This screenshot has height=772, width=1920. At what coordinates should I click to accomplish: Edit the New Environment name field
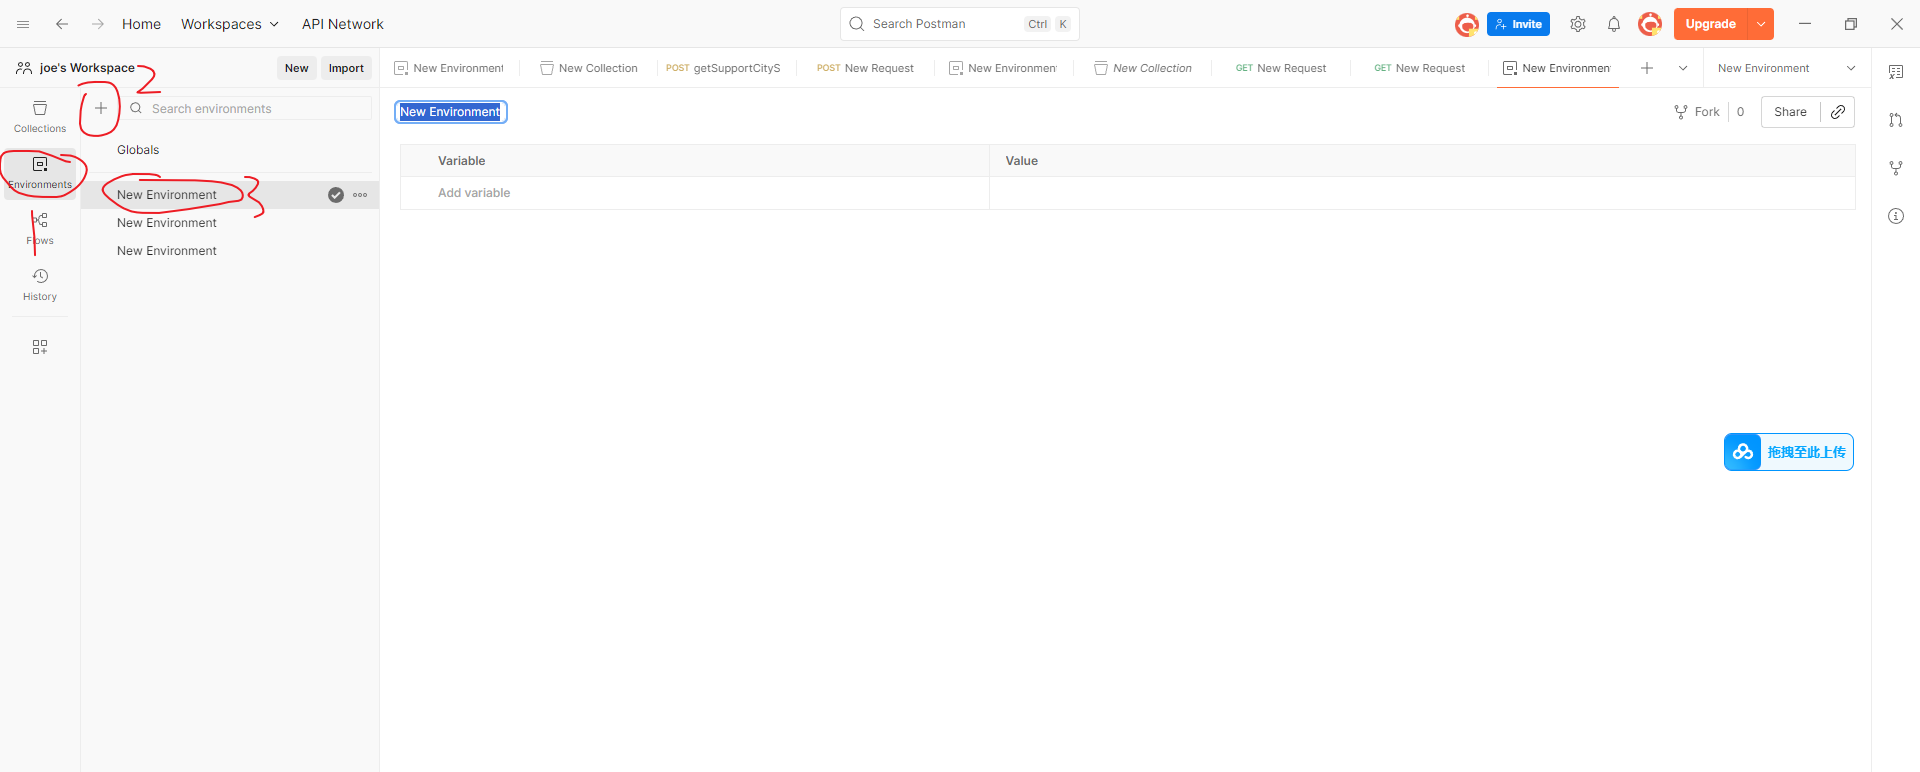tap(451, 112)
